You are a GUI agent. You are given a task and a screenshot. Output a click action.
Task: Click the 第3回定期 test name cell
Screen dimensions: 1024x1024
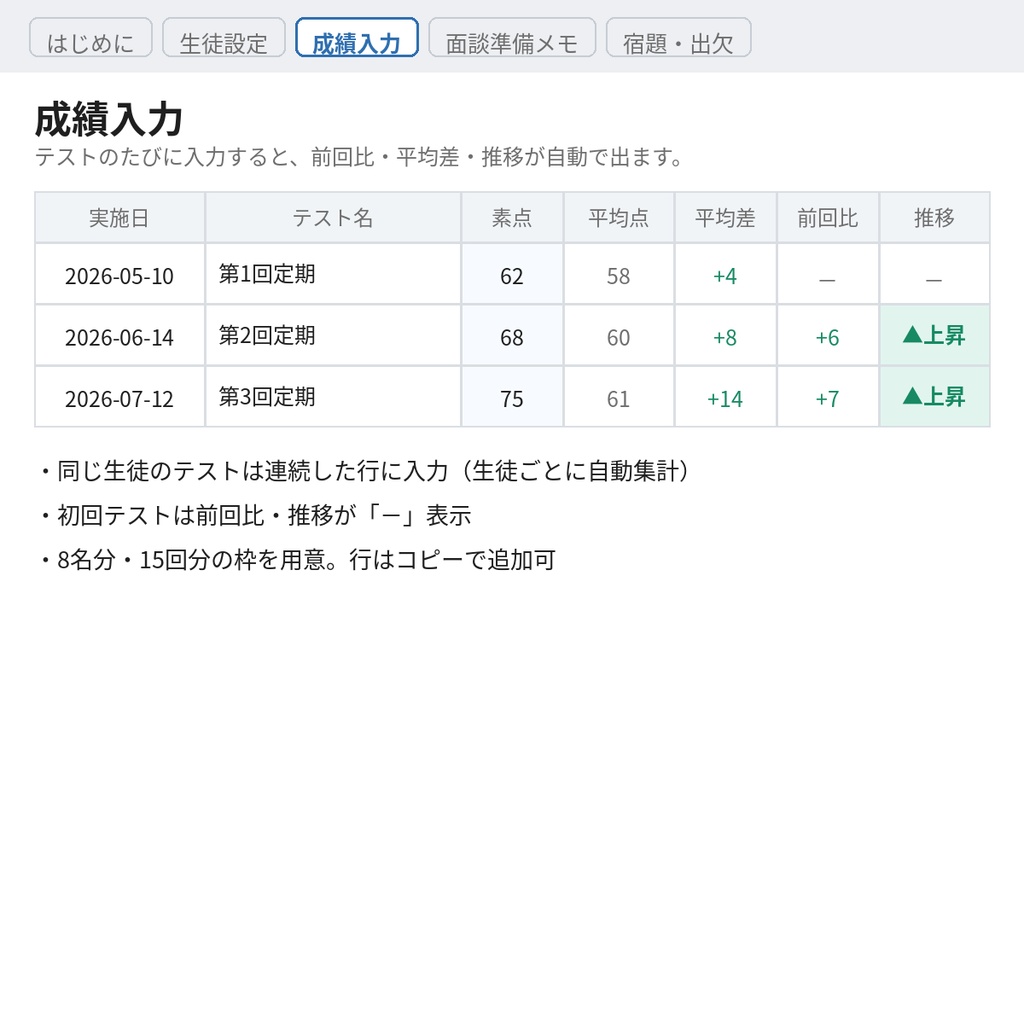coord(333,398)
